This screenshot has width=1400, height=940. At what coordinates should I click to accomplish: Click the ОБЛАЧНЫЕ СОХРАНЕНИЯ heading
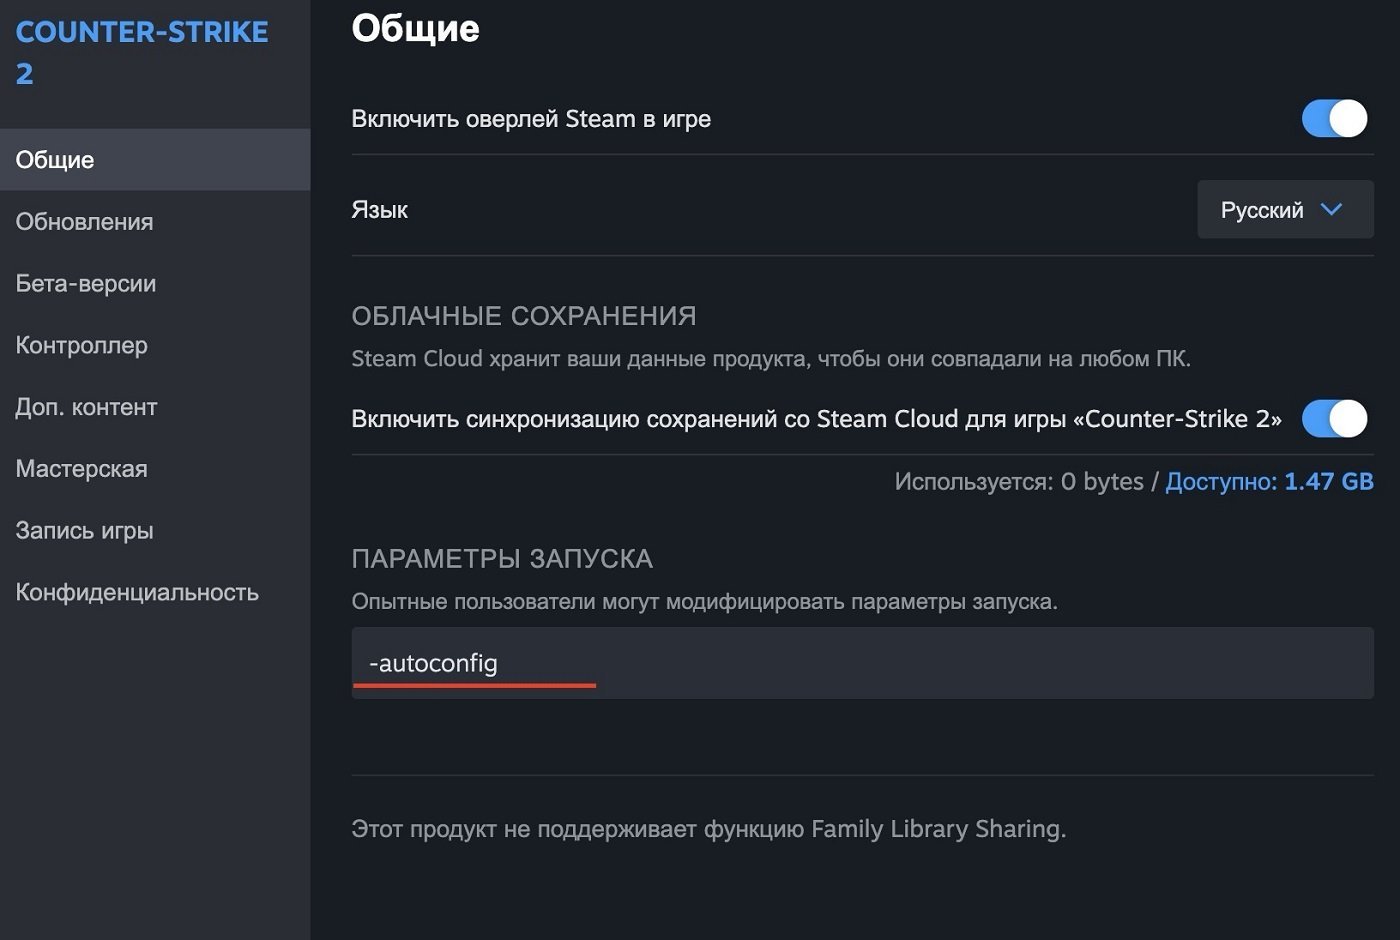click(524, 316)
